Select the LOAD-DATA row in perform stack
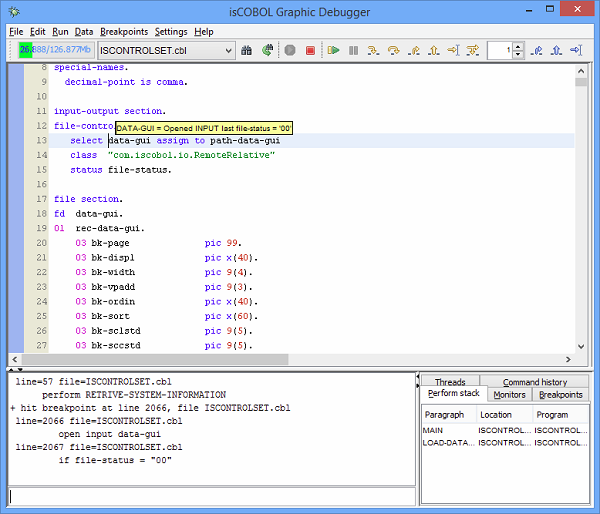600x514 pixels. click(447, 442)
